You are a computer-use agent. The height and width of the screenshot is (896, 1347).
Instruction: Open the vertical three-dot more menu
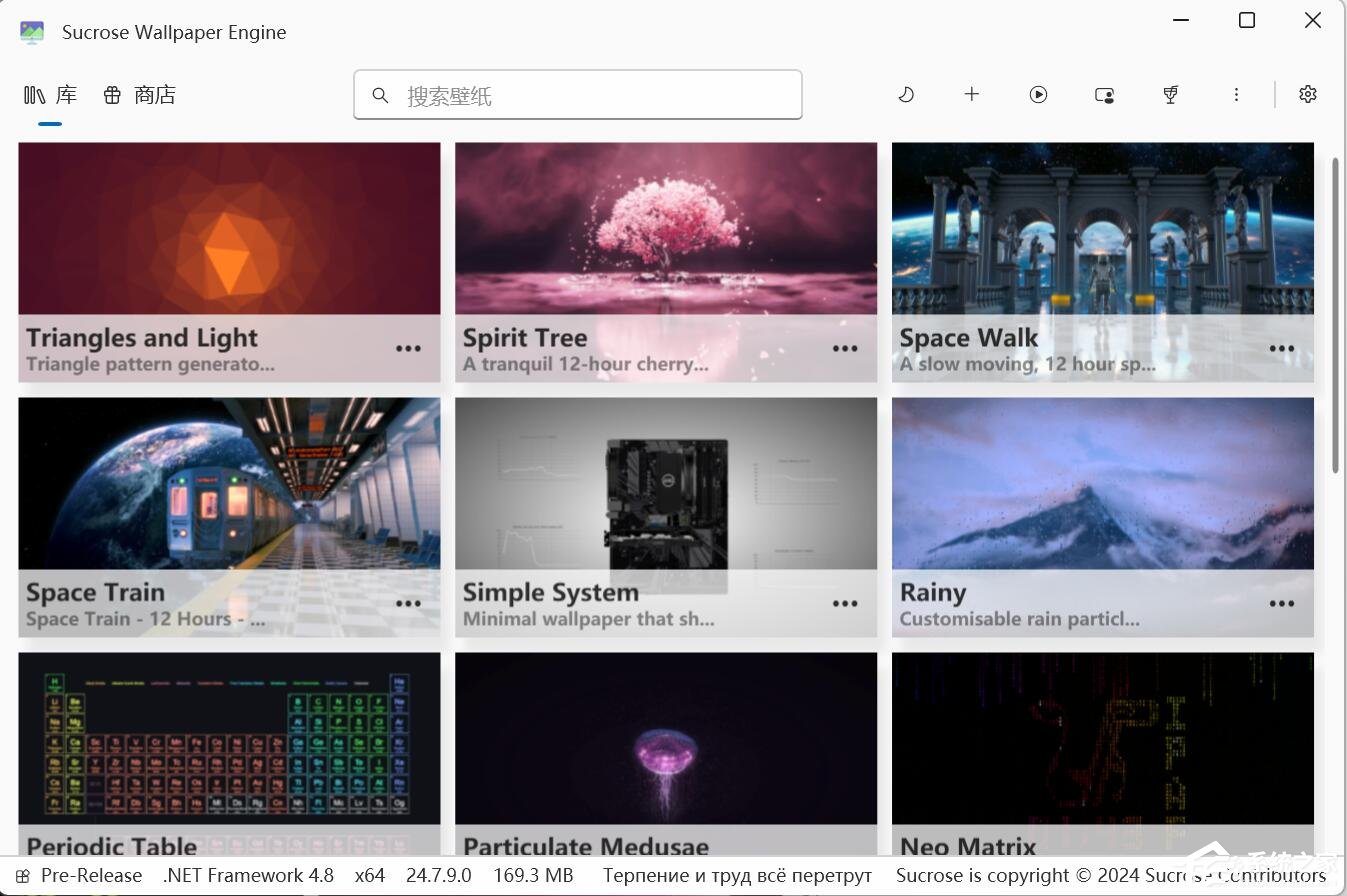coord(1236,94)
